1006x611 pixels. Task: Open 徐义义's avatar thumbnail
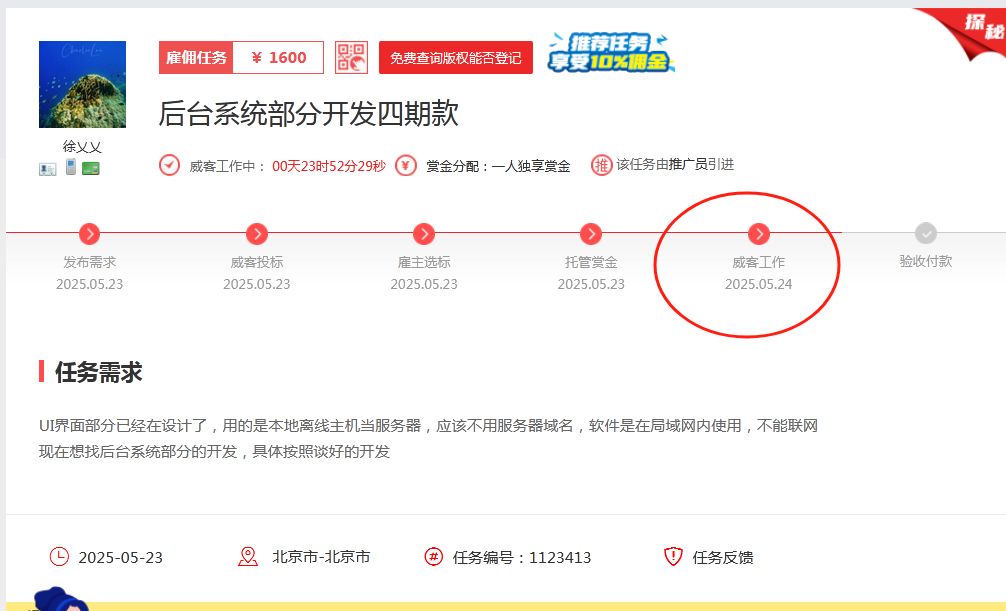[x=84, y=83]
